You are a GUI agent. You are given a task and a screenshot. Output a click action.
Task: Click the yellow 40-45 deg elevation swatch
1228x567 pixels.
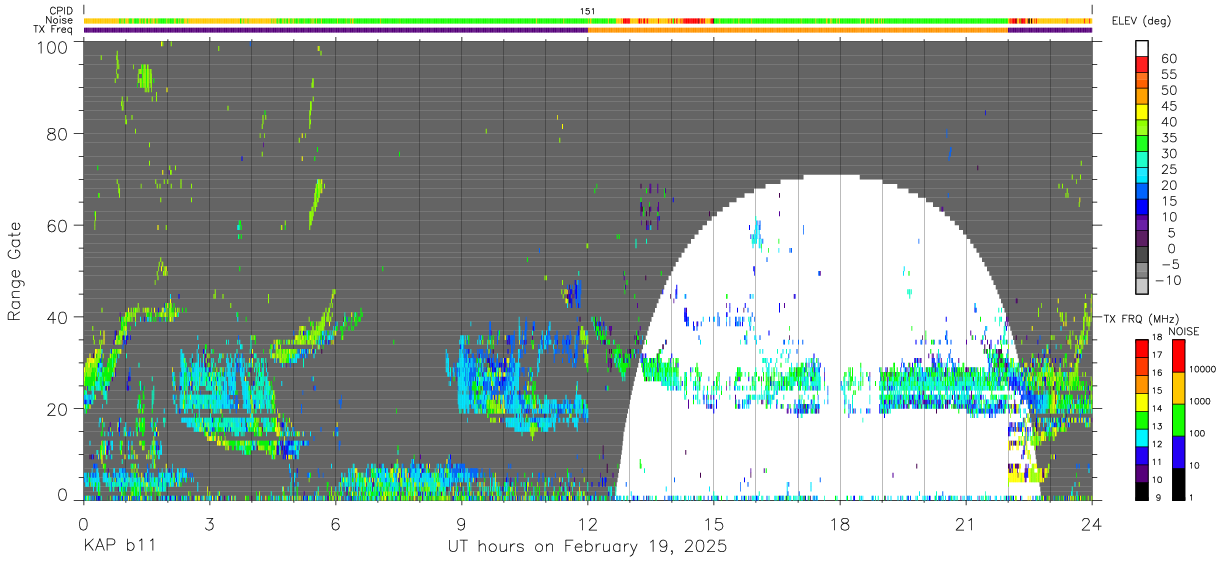(x=1143, y=113)
